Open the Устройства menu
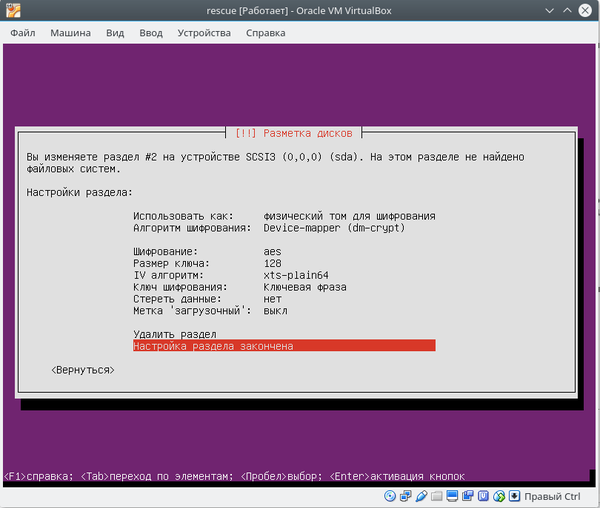Screen dimensions: 600x508 [204, 33]
